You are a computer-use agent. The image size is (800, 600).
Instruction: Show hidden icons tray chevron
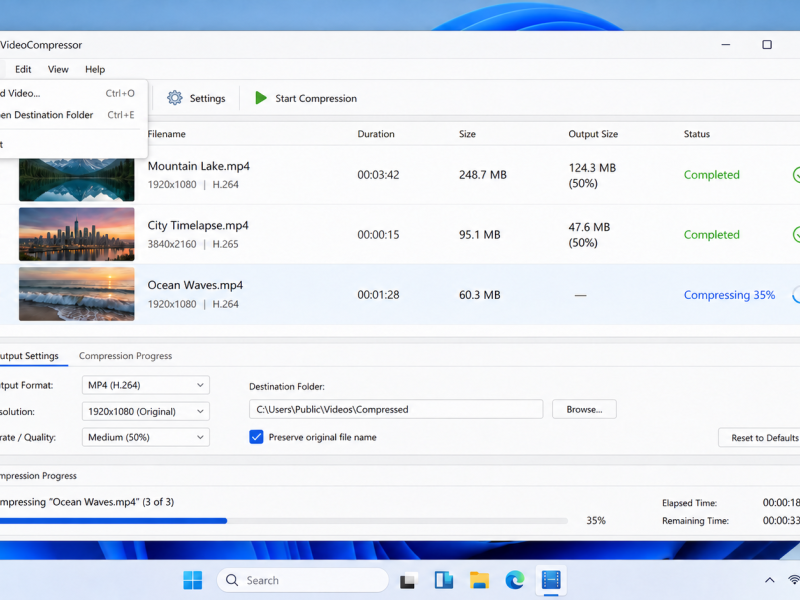coord(769,580)
